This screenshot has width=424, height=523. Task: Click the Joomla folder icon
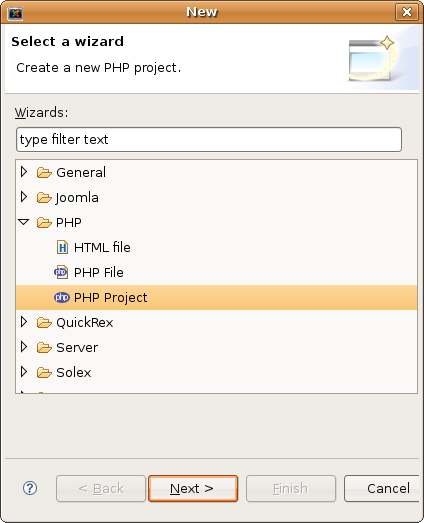tap(44, 197)
